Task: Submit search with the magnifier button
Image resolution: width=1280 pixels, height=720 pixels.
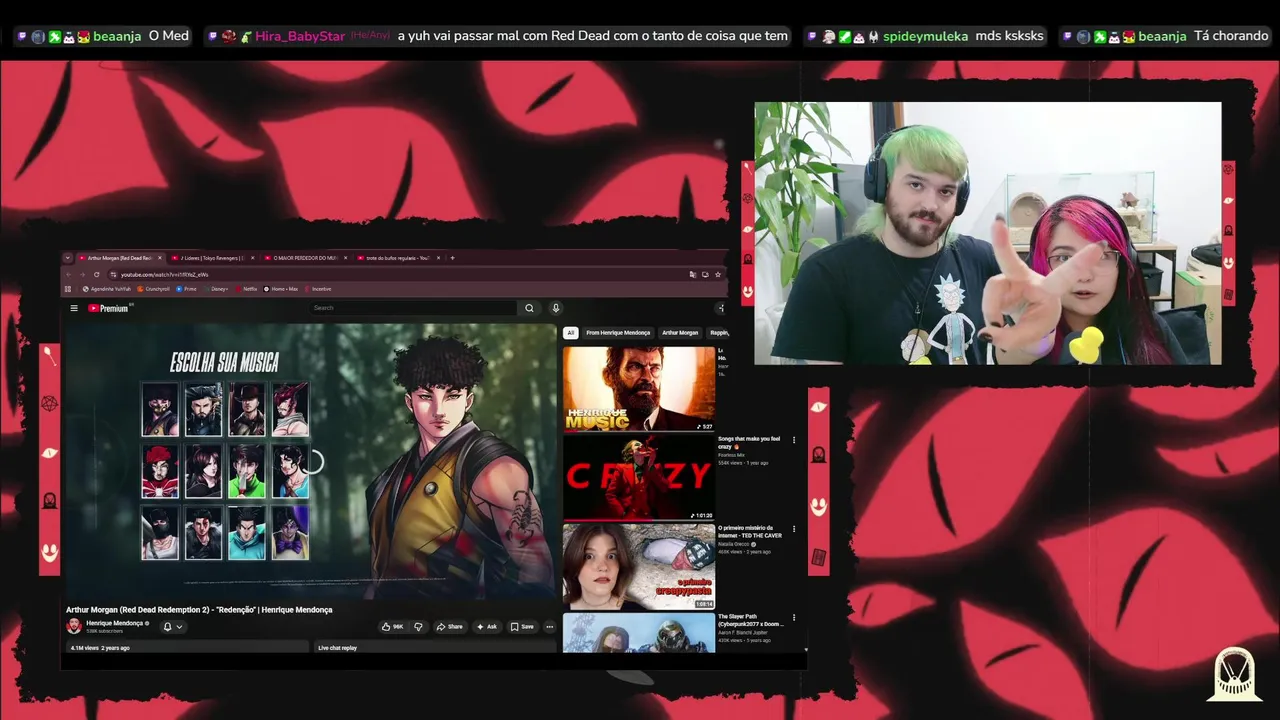Action: tap(529, 308)
